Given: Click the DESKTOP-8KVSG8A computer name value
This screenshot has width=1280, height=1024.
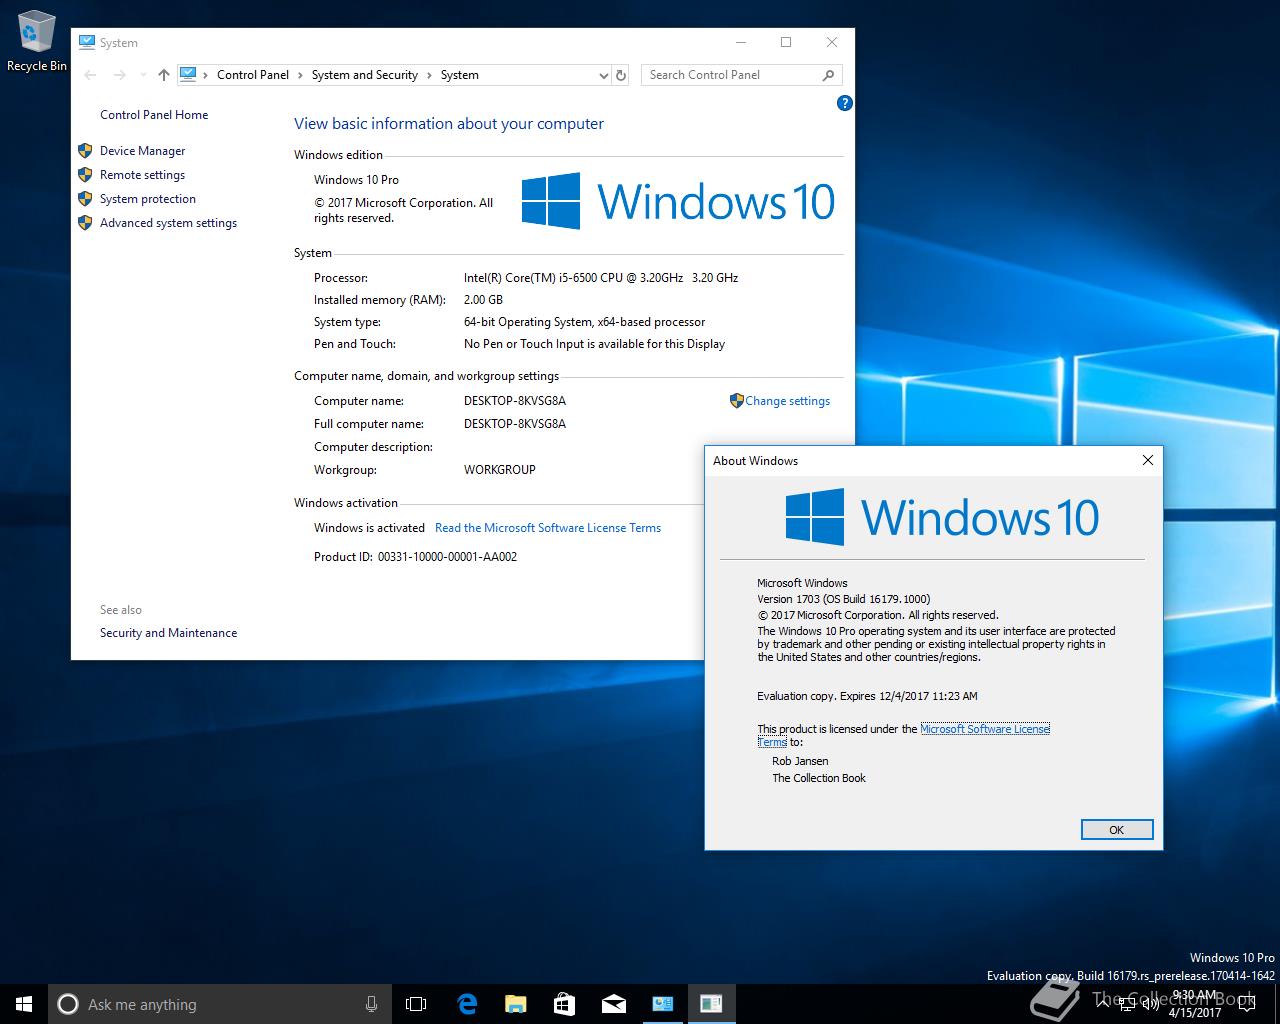Looking at the screenshot, I should [515, 401].
